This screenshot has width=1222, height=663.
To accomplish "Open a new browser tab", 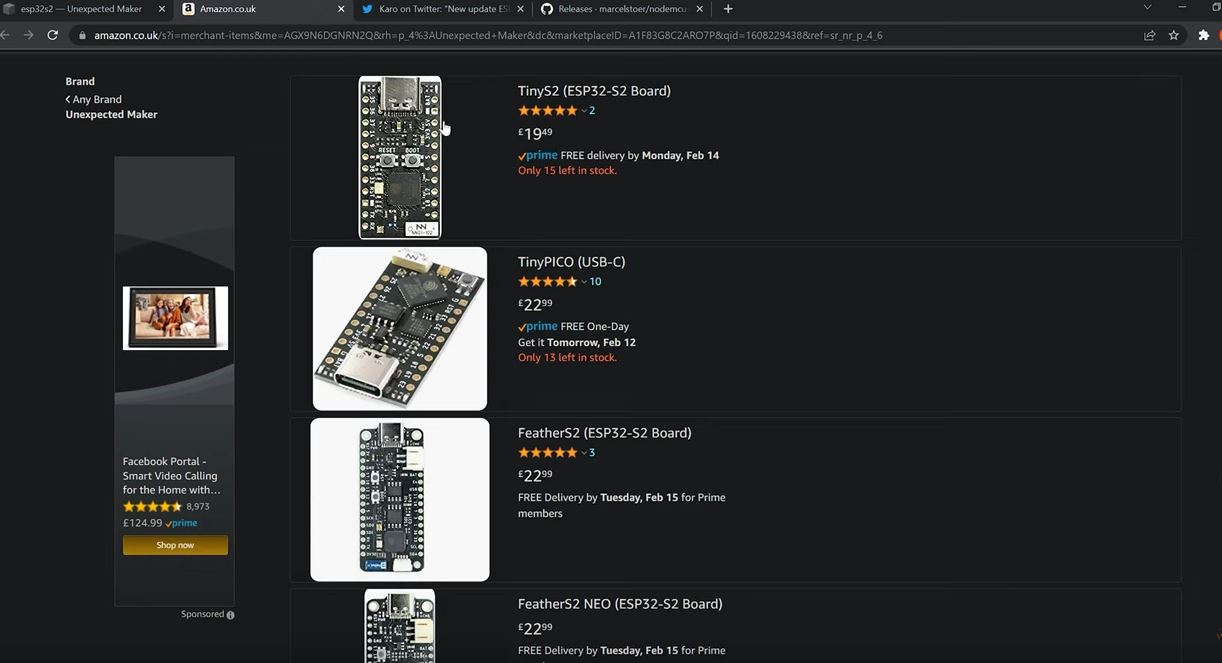I will pyautogui.click(x=728, y=9).
